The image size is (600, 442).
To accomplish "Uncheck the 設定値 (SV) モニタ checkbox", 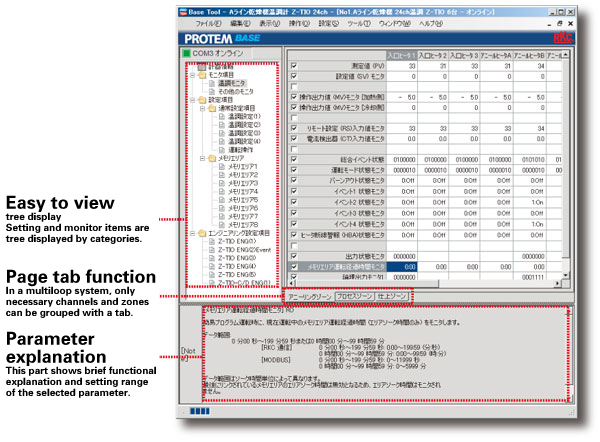I will (294, 76).
